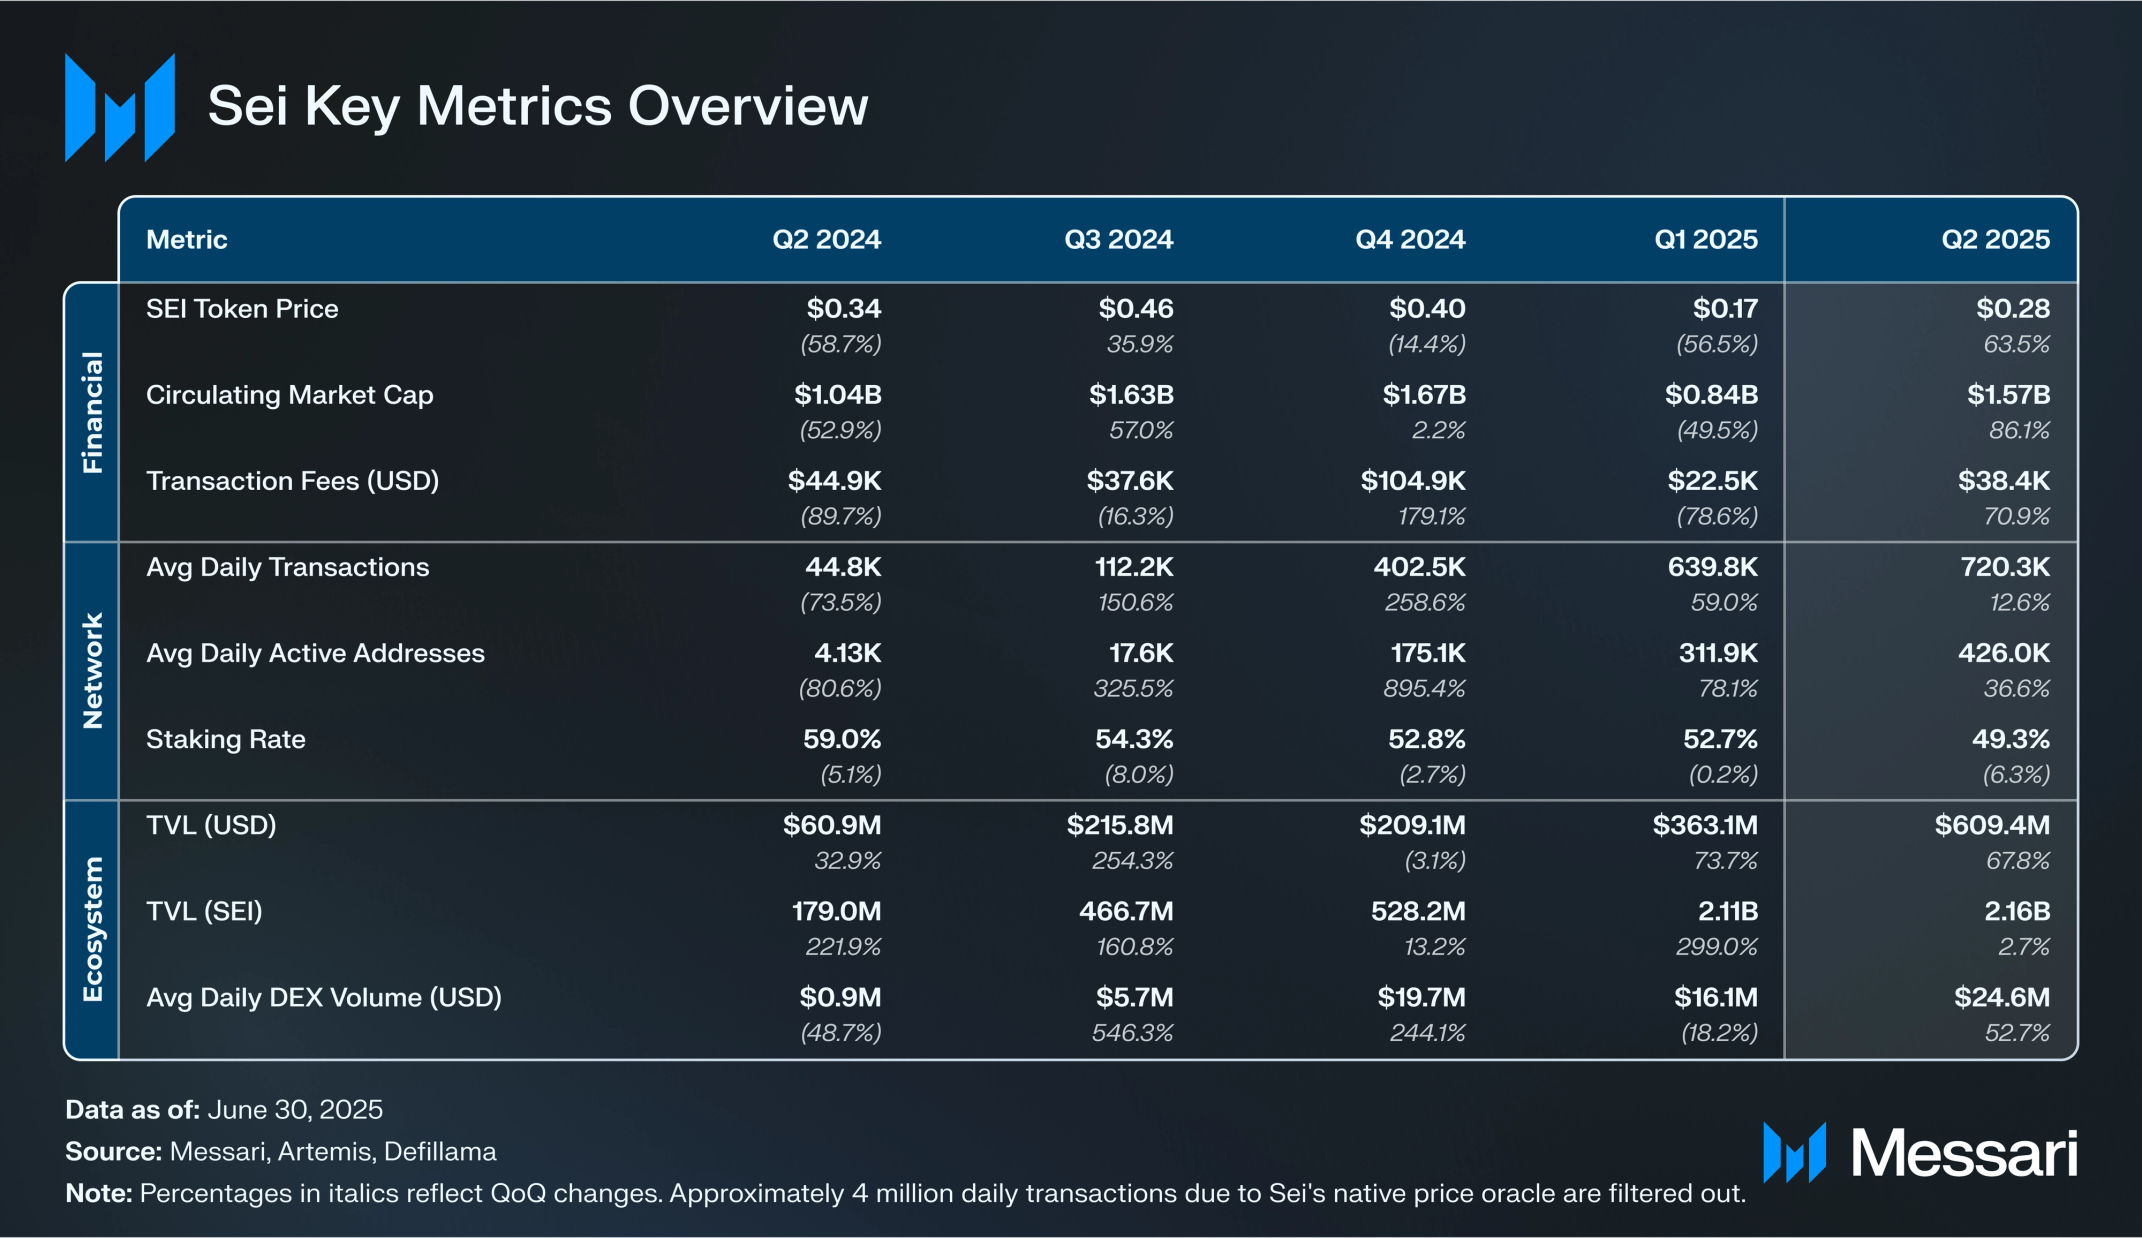Select the '$215.8M' TVL value
2142x1238 pixels.
(1120, 825)
